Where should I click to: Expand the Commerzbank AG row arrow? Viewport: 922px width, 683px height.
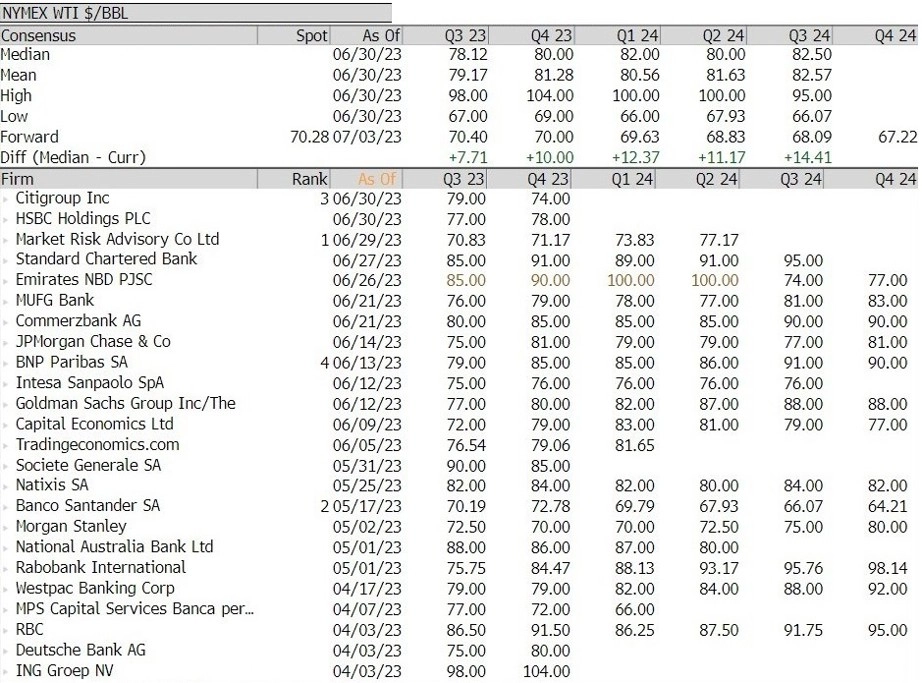pyautogui.click(x=6, y=322)
